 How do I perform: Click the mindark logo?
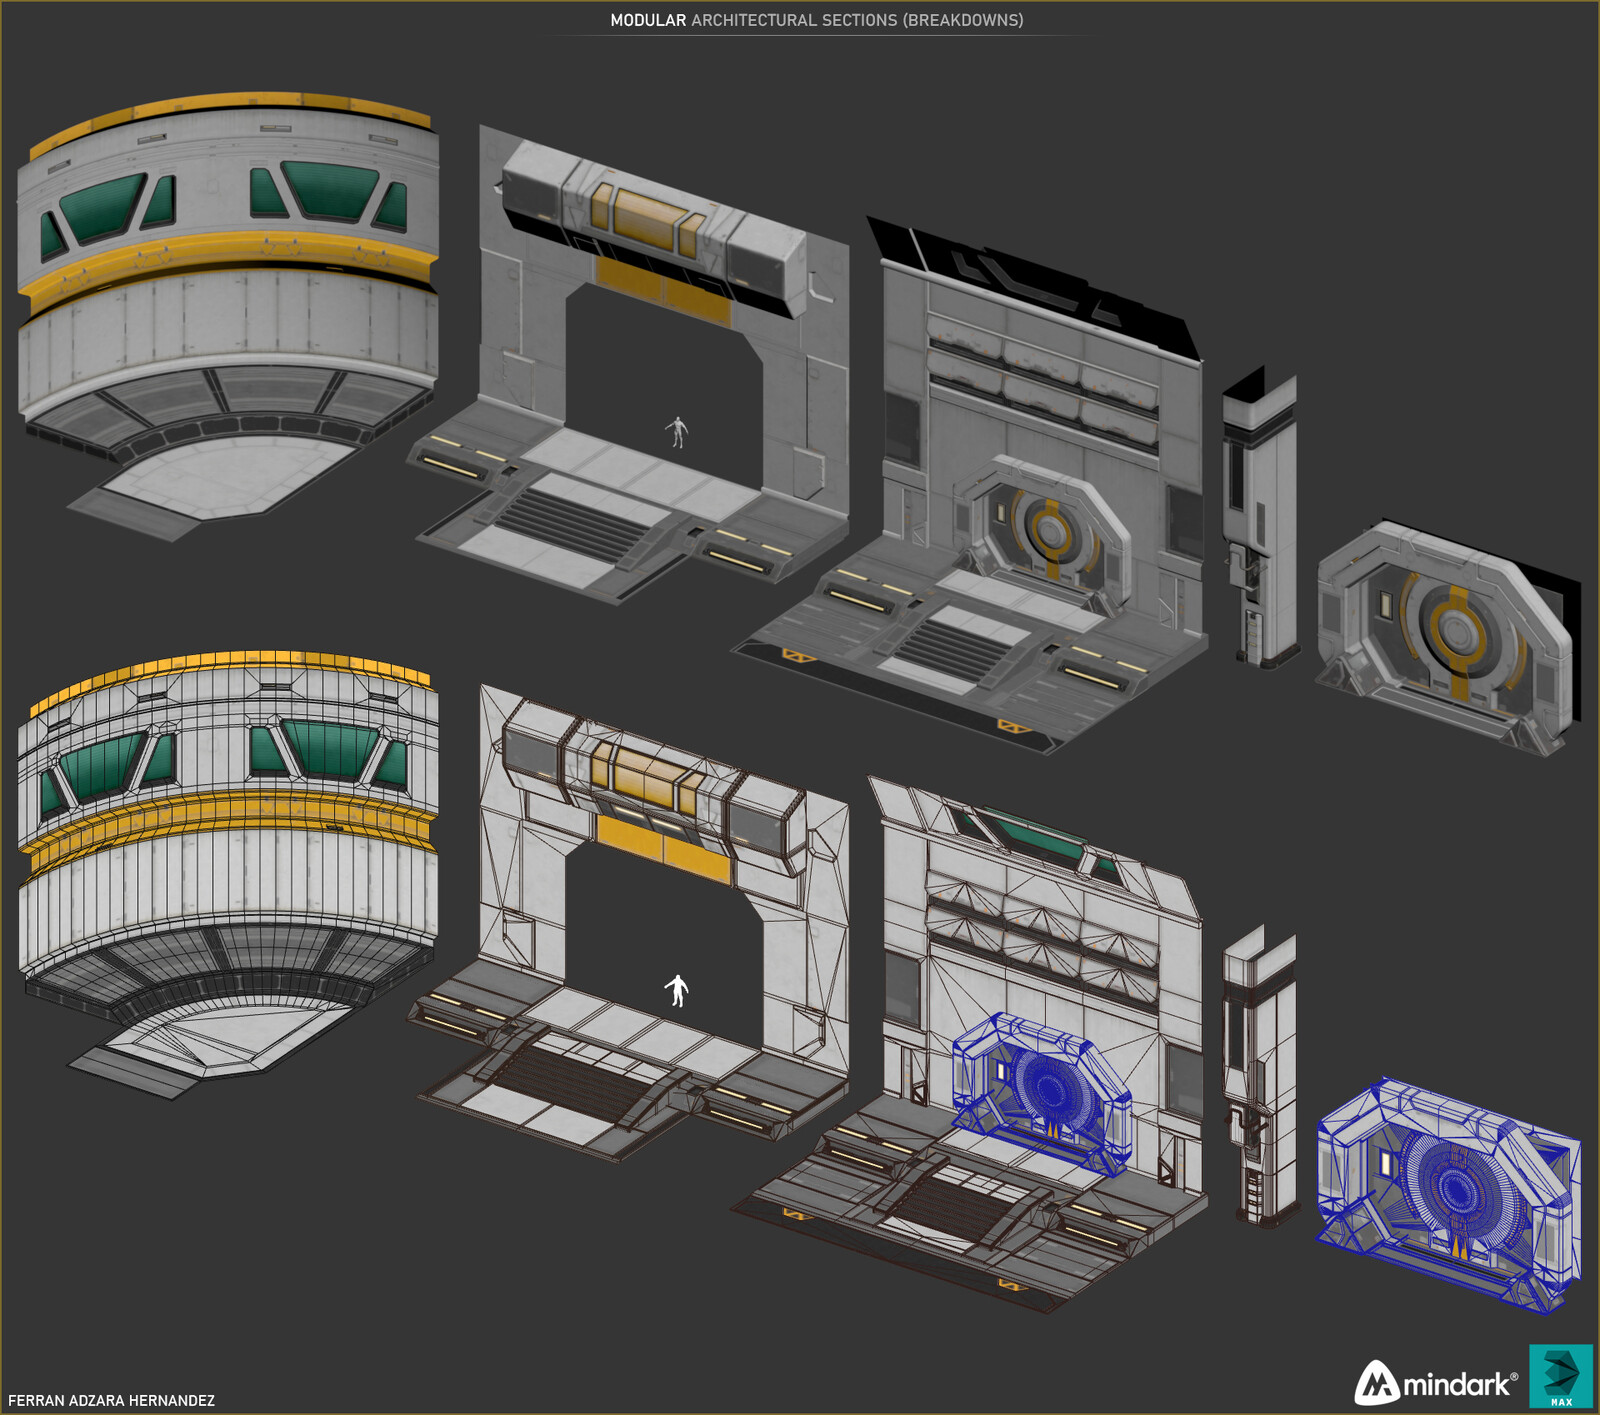[x=1435, y=1382]
